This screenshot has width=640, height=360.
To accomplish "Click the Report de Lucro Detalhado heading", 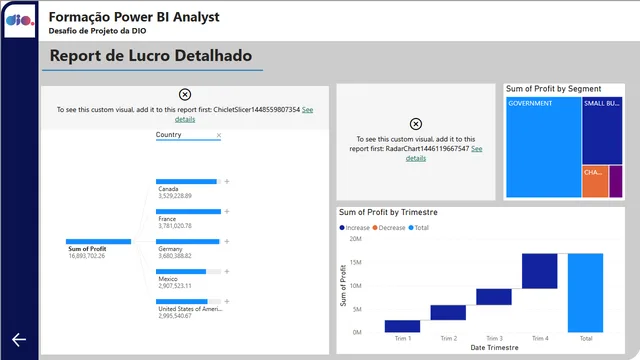I will [x=151, y=56].
